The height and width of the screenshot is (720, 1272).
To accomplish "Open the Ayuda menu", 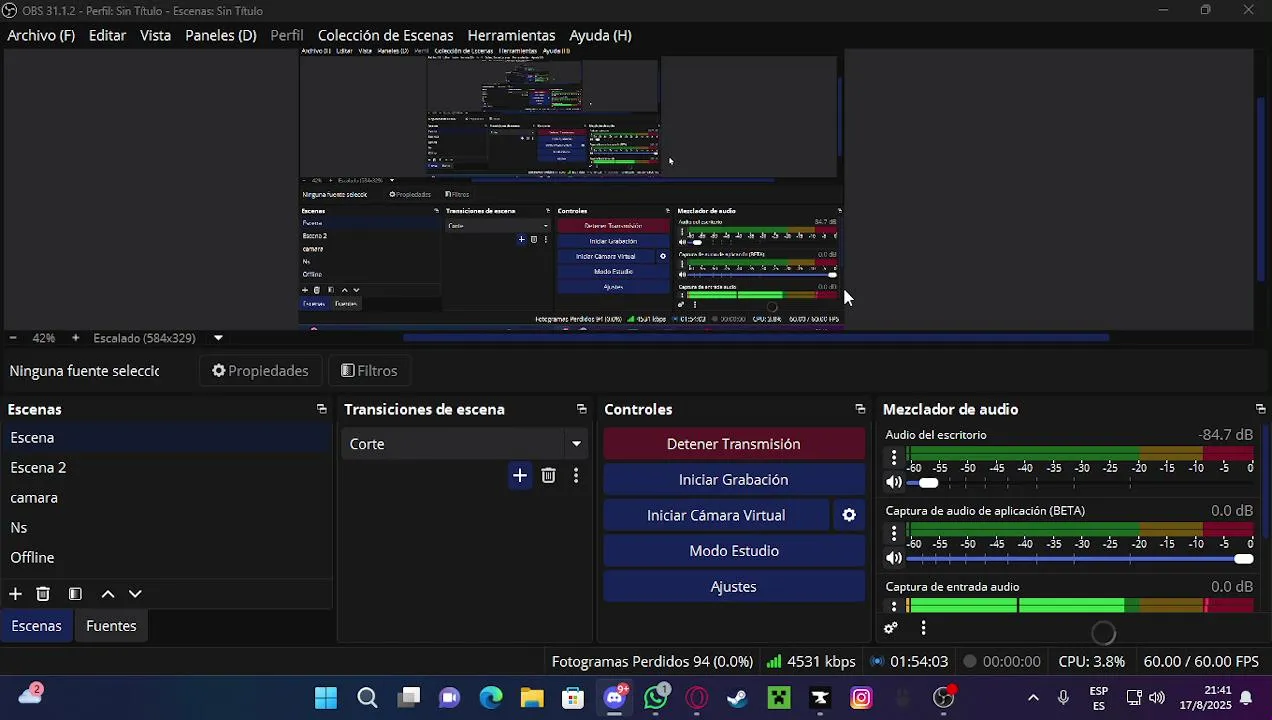I will tap(600, 35).
